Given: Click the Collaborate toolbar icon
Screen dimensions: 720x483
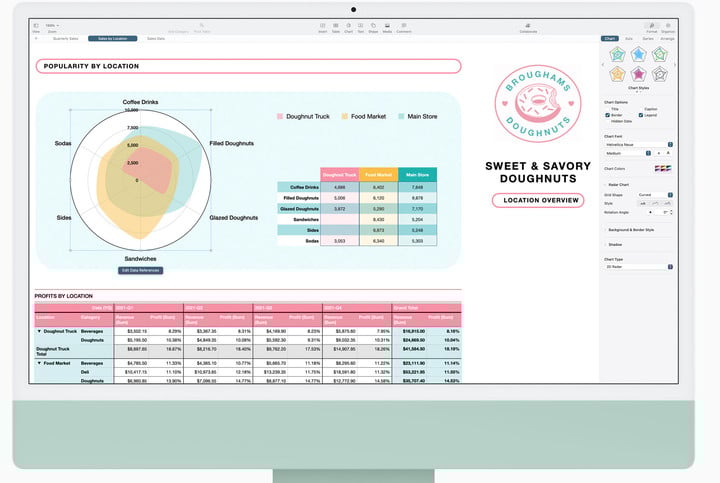Looking at the screenshot, I should point(527,26).
